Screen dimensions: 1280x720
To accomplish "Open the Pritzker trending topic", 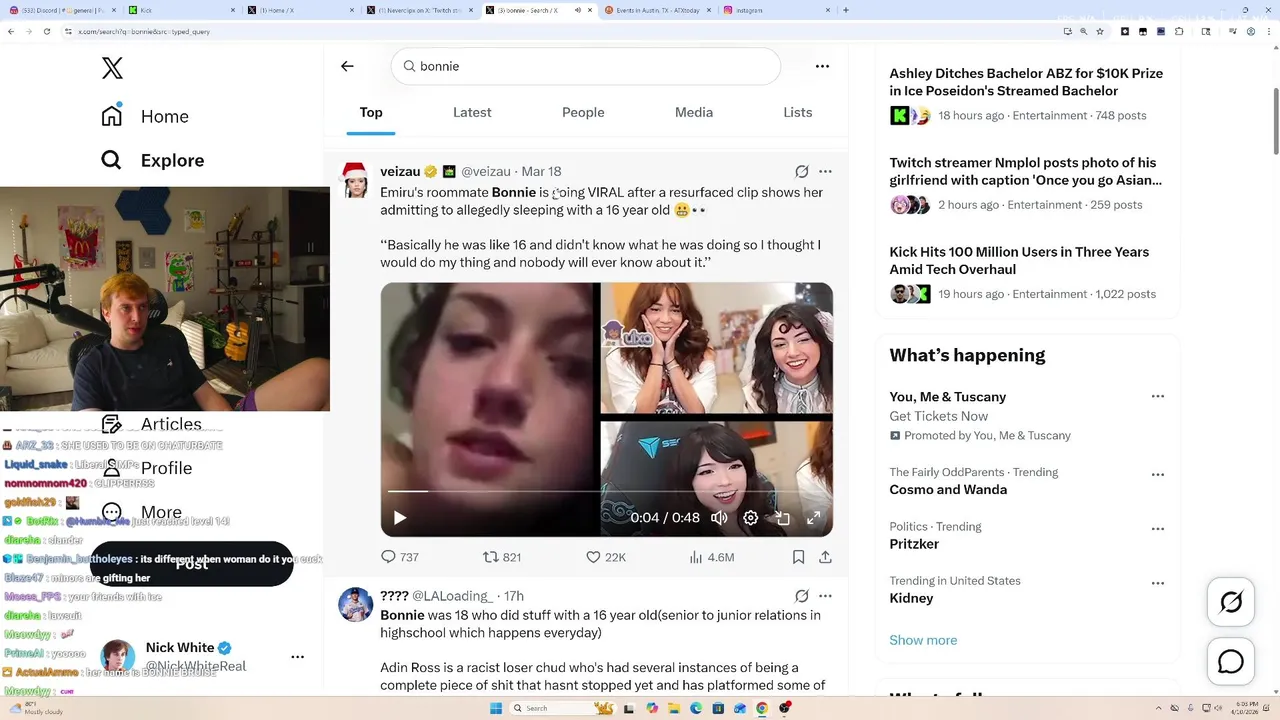I will coord(914,544).
